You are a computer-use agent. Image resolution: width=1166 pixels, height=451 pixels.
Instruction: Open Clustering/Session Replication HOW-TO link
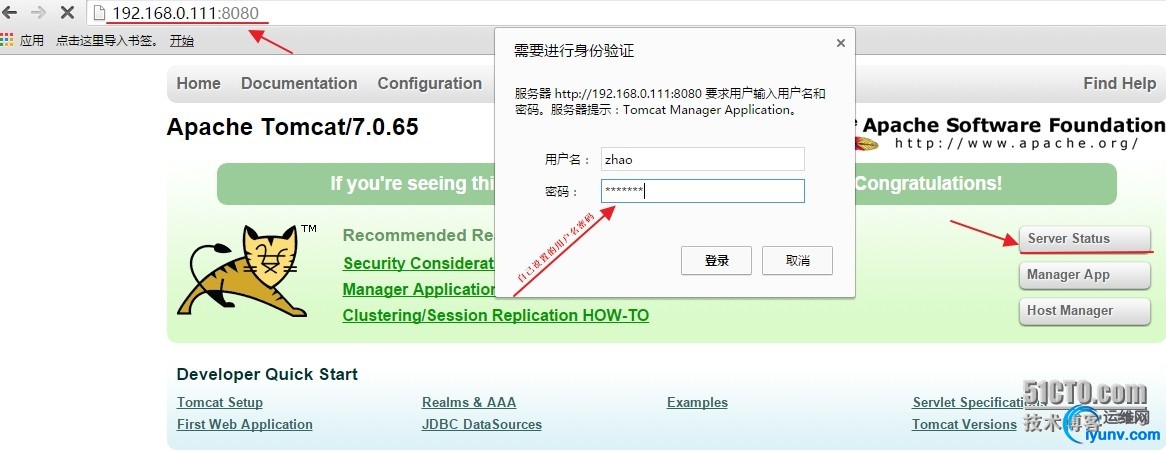pos(495,316)
